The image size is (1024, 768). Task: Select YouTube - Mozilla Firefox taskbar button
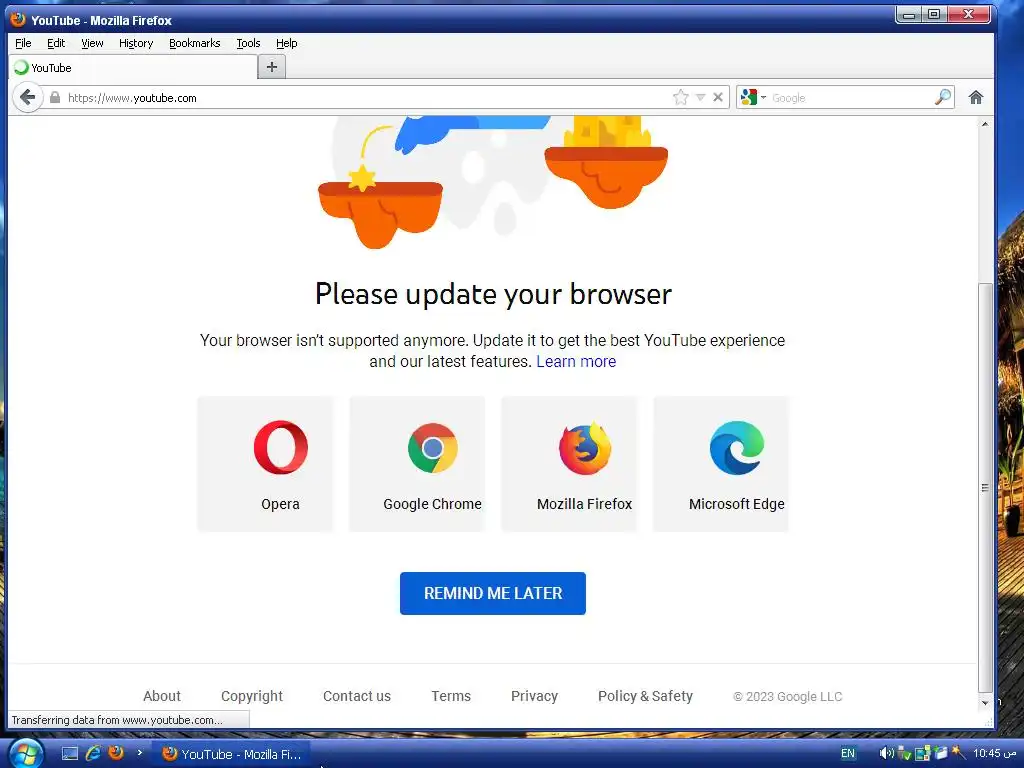click(x=231, y=754)
